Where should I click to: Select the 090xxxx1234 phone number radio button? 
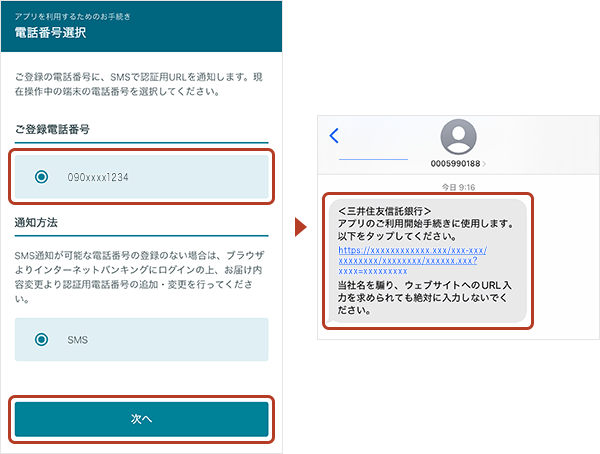[41, 177]
